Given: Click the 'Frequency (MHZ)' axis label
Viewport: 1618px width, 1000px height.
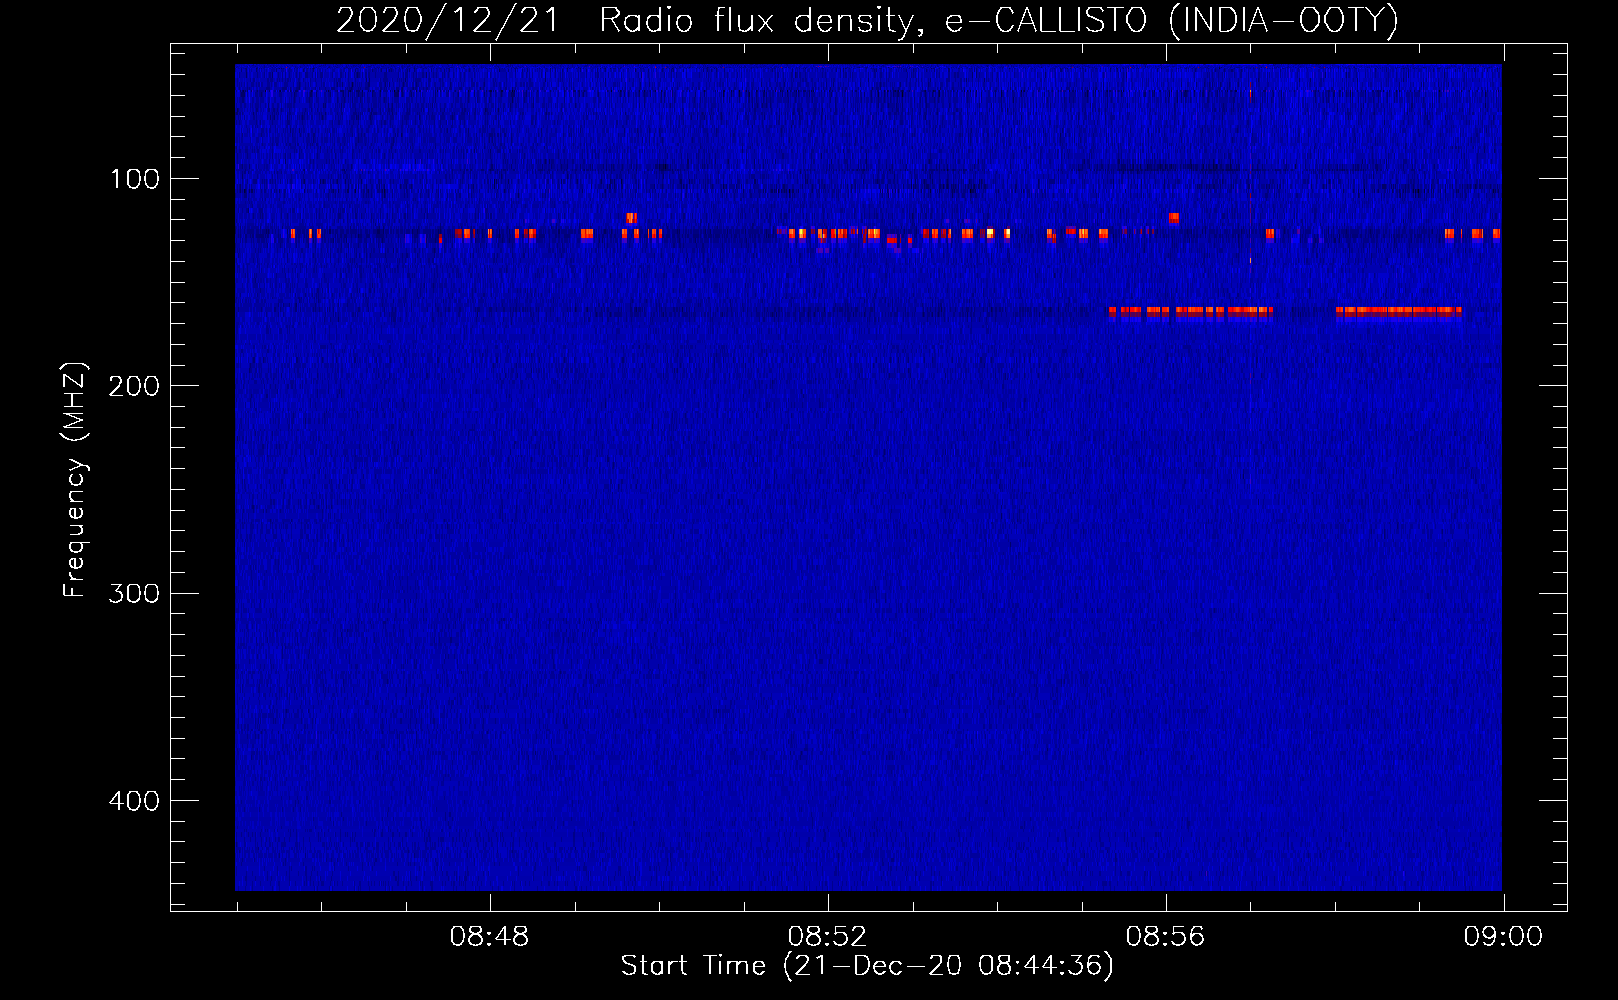Looking at the screenshot, I should point(75,480).
